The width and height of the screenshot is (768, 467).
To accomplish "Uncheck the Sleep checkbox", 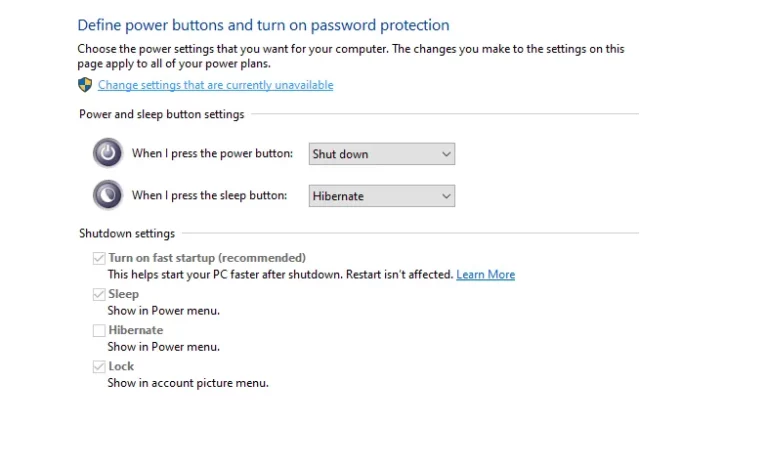I will click(x=99, y=295).
